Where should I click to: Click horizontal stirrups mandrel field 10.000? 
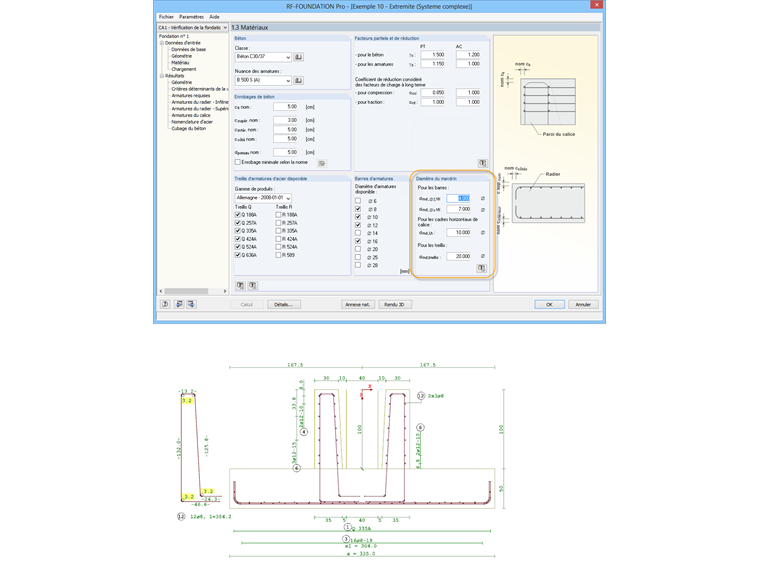(459, 233)
